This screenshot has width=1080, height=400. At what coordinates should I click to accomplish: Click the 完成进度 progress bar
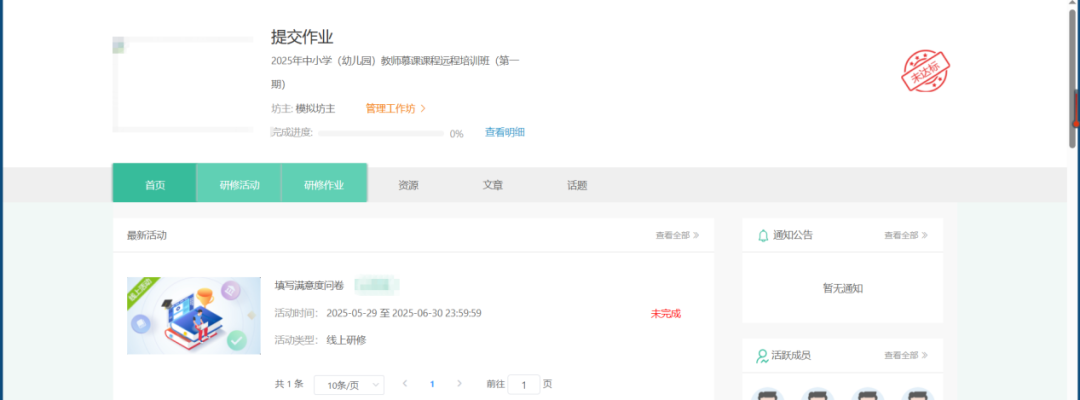click(x=380, y=133)
